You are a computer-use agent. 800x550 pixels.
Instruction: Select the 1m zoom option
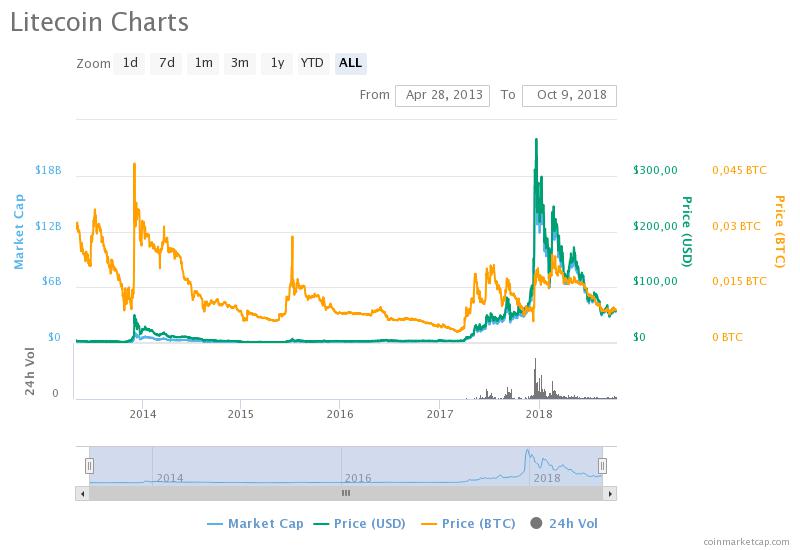[x=203, y=63]
